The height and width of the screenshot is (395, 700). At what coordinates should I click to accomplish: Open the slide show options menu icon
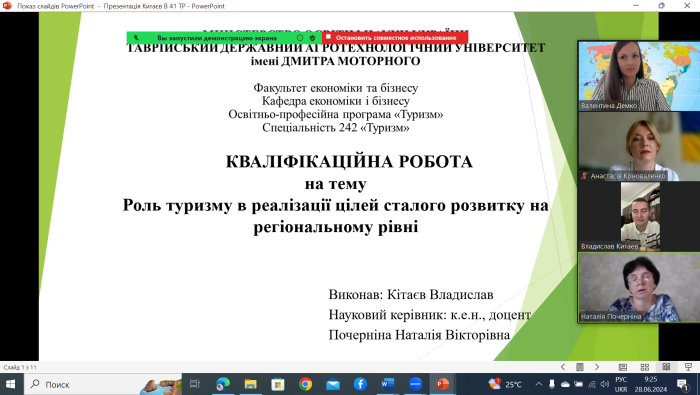pos(579,367)
